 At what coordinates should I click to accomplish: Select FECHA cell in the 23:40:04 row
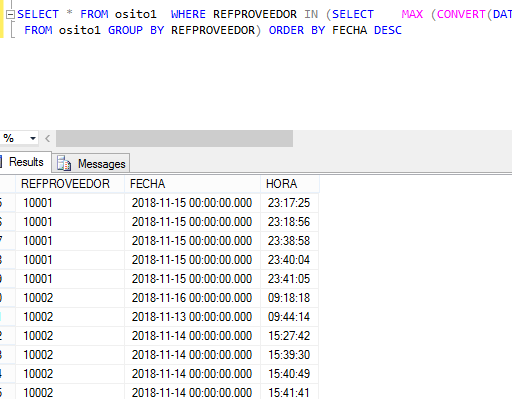click(x=192, y=260)
